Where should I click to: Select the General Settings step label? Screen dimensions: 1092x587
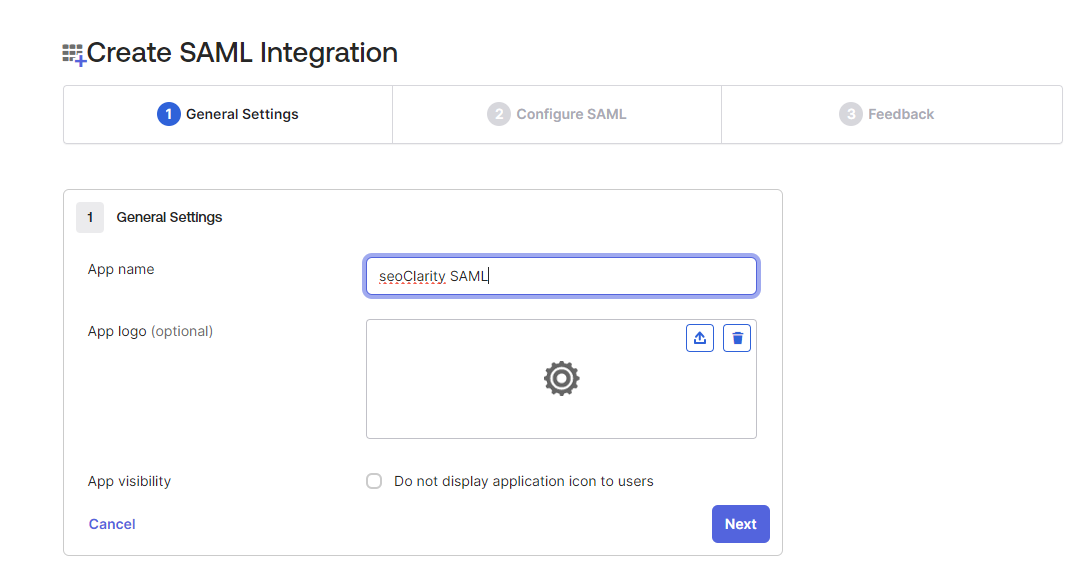(242, 114)
